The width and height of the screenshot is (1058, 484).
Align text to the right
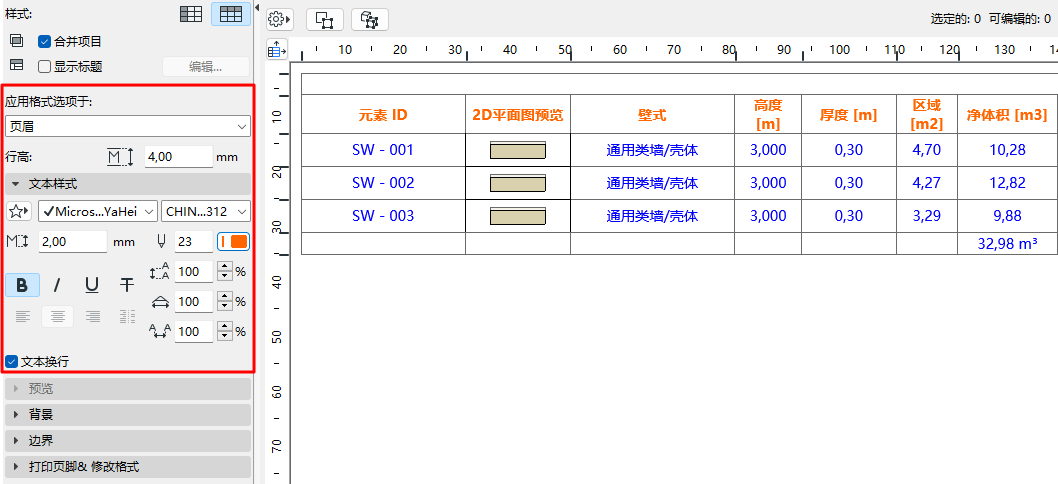pyautogui.click(x=92, y=317)
